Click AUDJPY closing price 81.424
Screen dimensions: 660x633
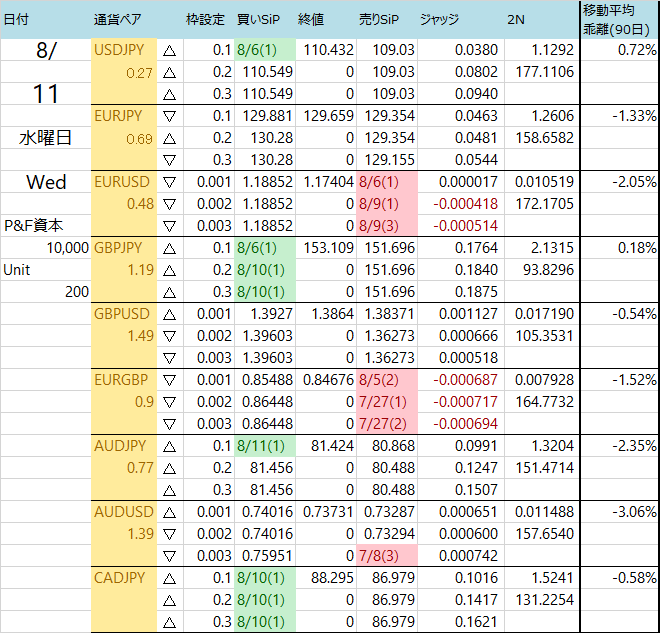[x=332, y=446]
